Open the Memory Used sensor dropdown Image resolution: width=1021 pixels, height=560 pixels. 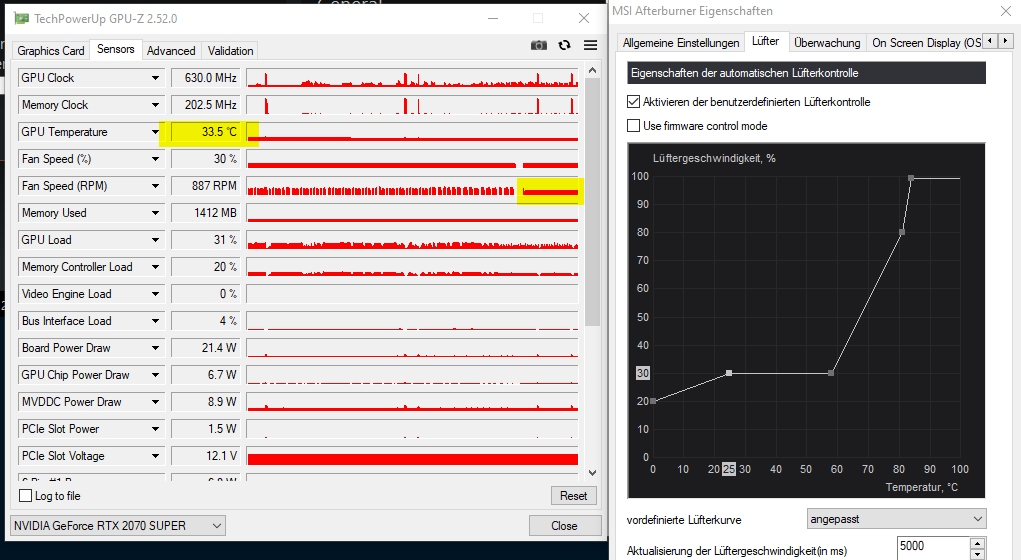coord(155,213)
